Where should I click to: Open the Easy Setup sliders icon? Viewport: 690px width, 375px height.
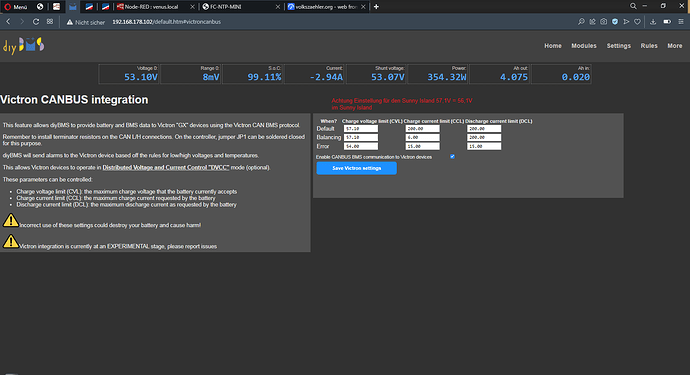[x=681, y=22]
